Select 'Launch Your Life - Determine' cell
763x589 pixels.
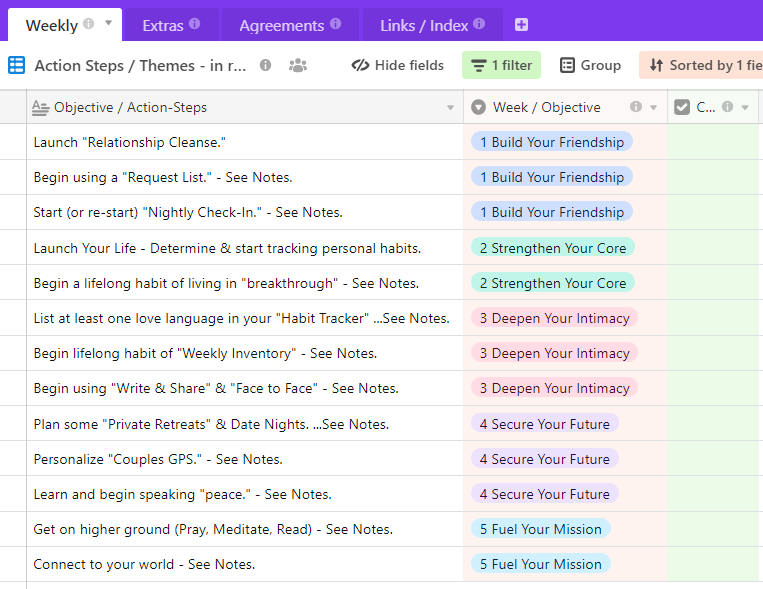(245, 248)
